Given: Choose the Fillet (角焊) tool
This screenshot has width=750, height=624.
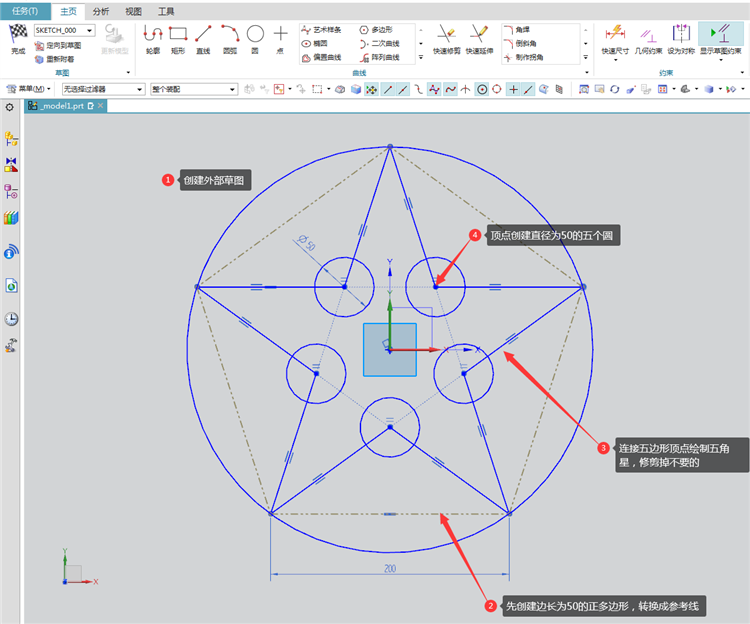Looking at the screenshot, I should tap(517, 30).
